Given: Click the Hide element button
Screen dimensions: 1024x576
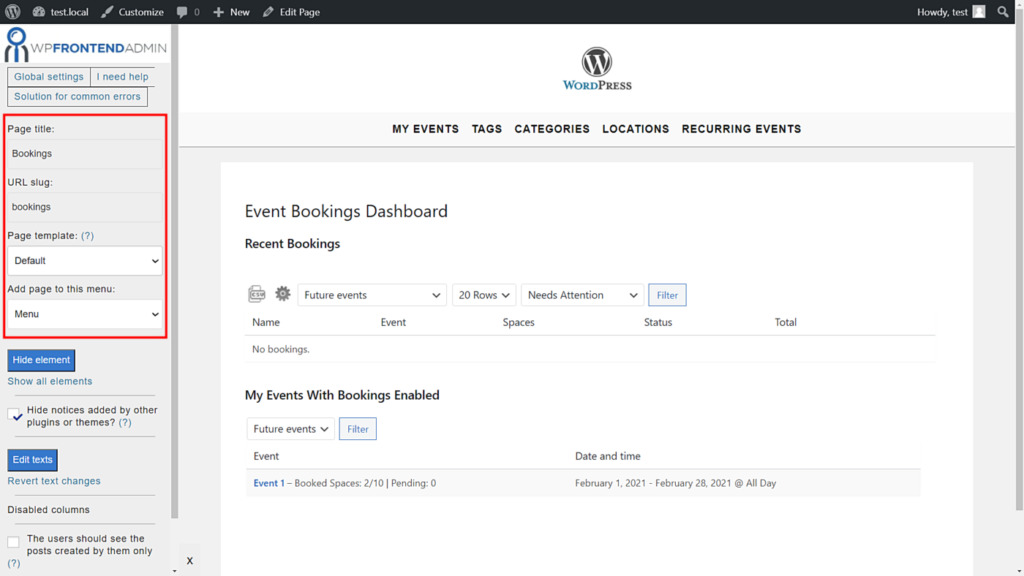Looking at the screenshot, I should coord(41,359).
